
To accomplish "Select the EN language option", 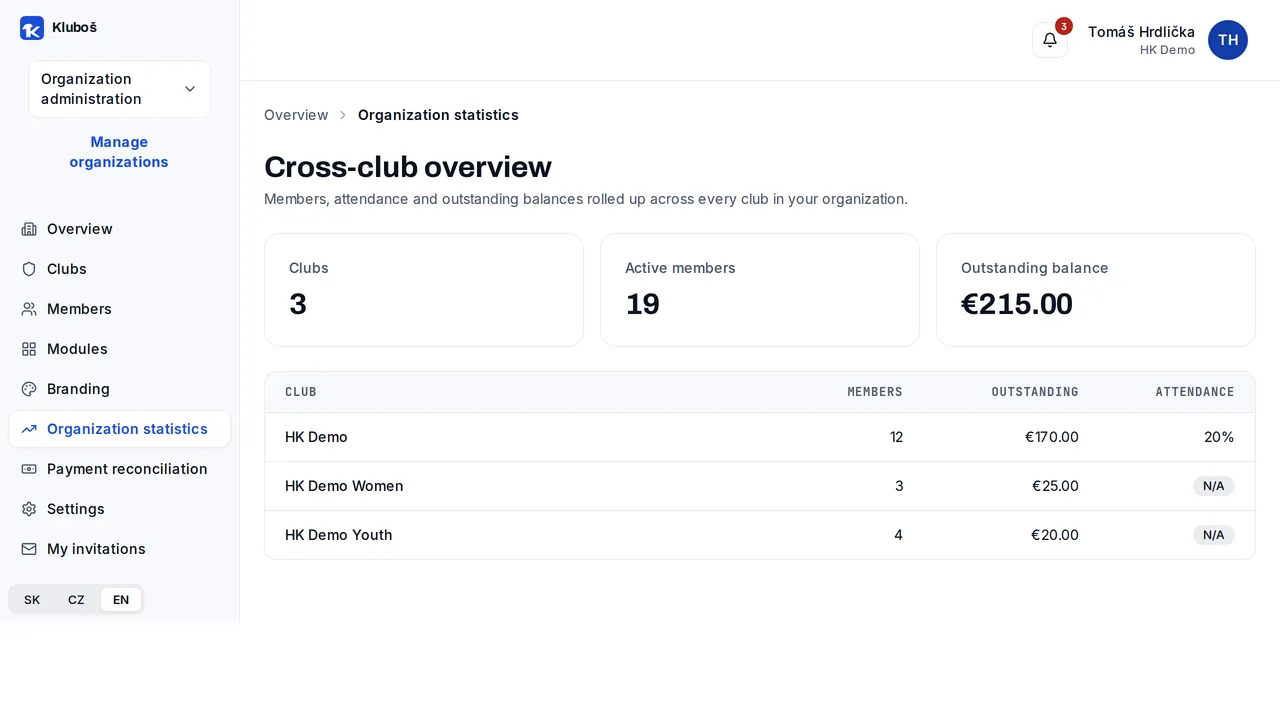I will coord(121,600).
